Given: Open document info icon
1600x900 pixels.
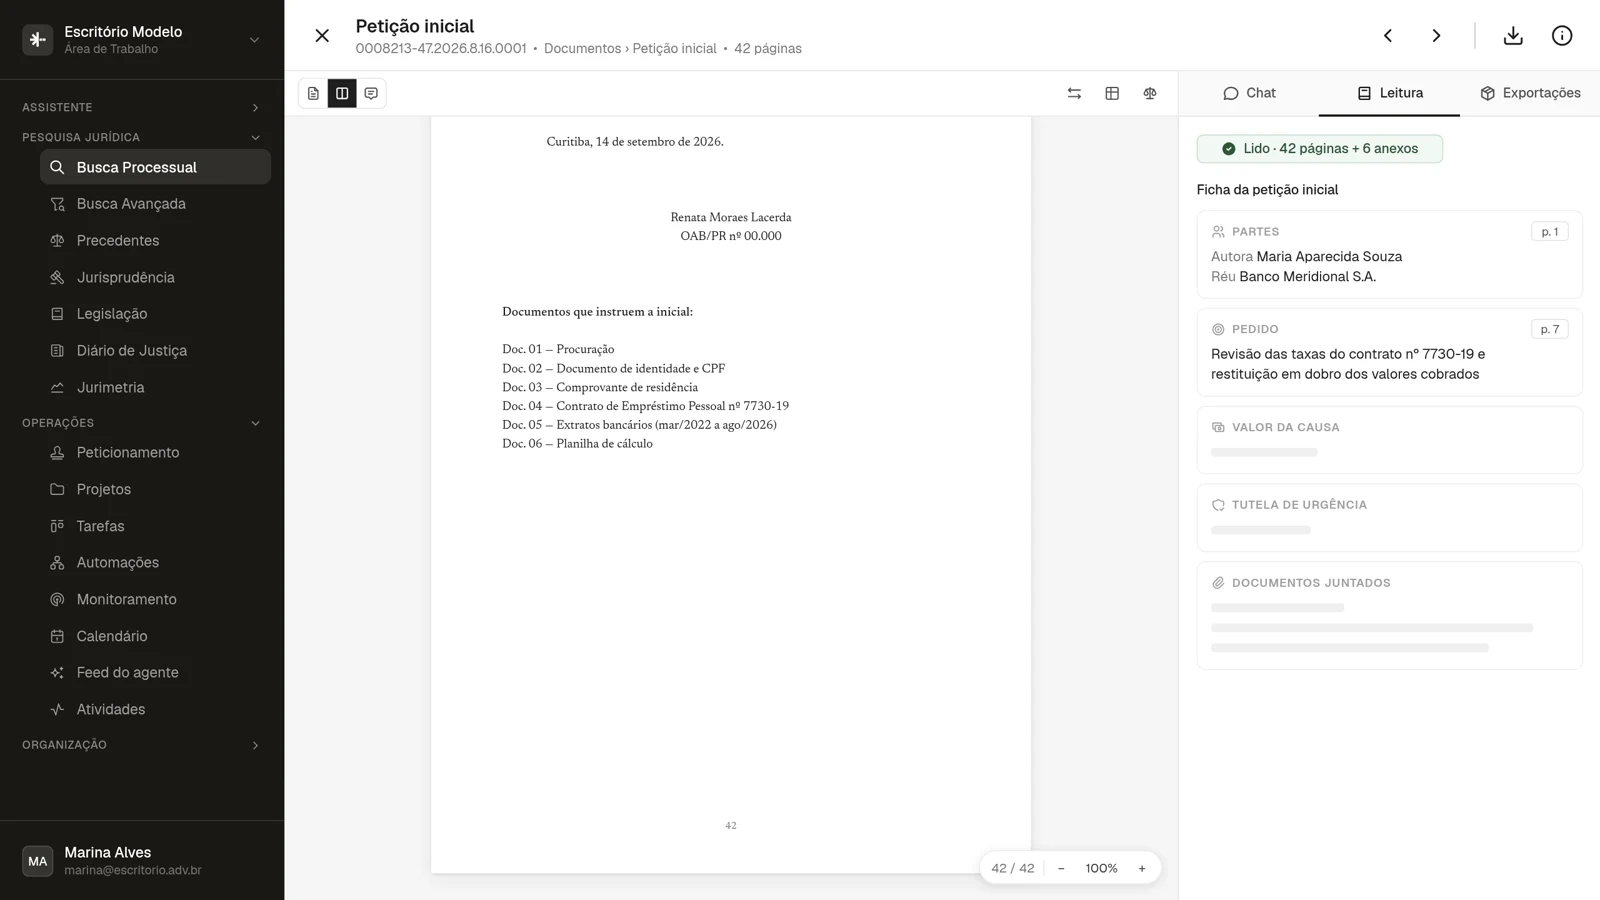Looking at the screenshot, I should (x=1562, y=36).
